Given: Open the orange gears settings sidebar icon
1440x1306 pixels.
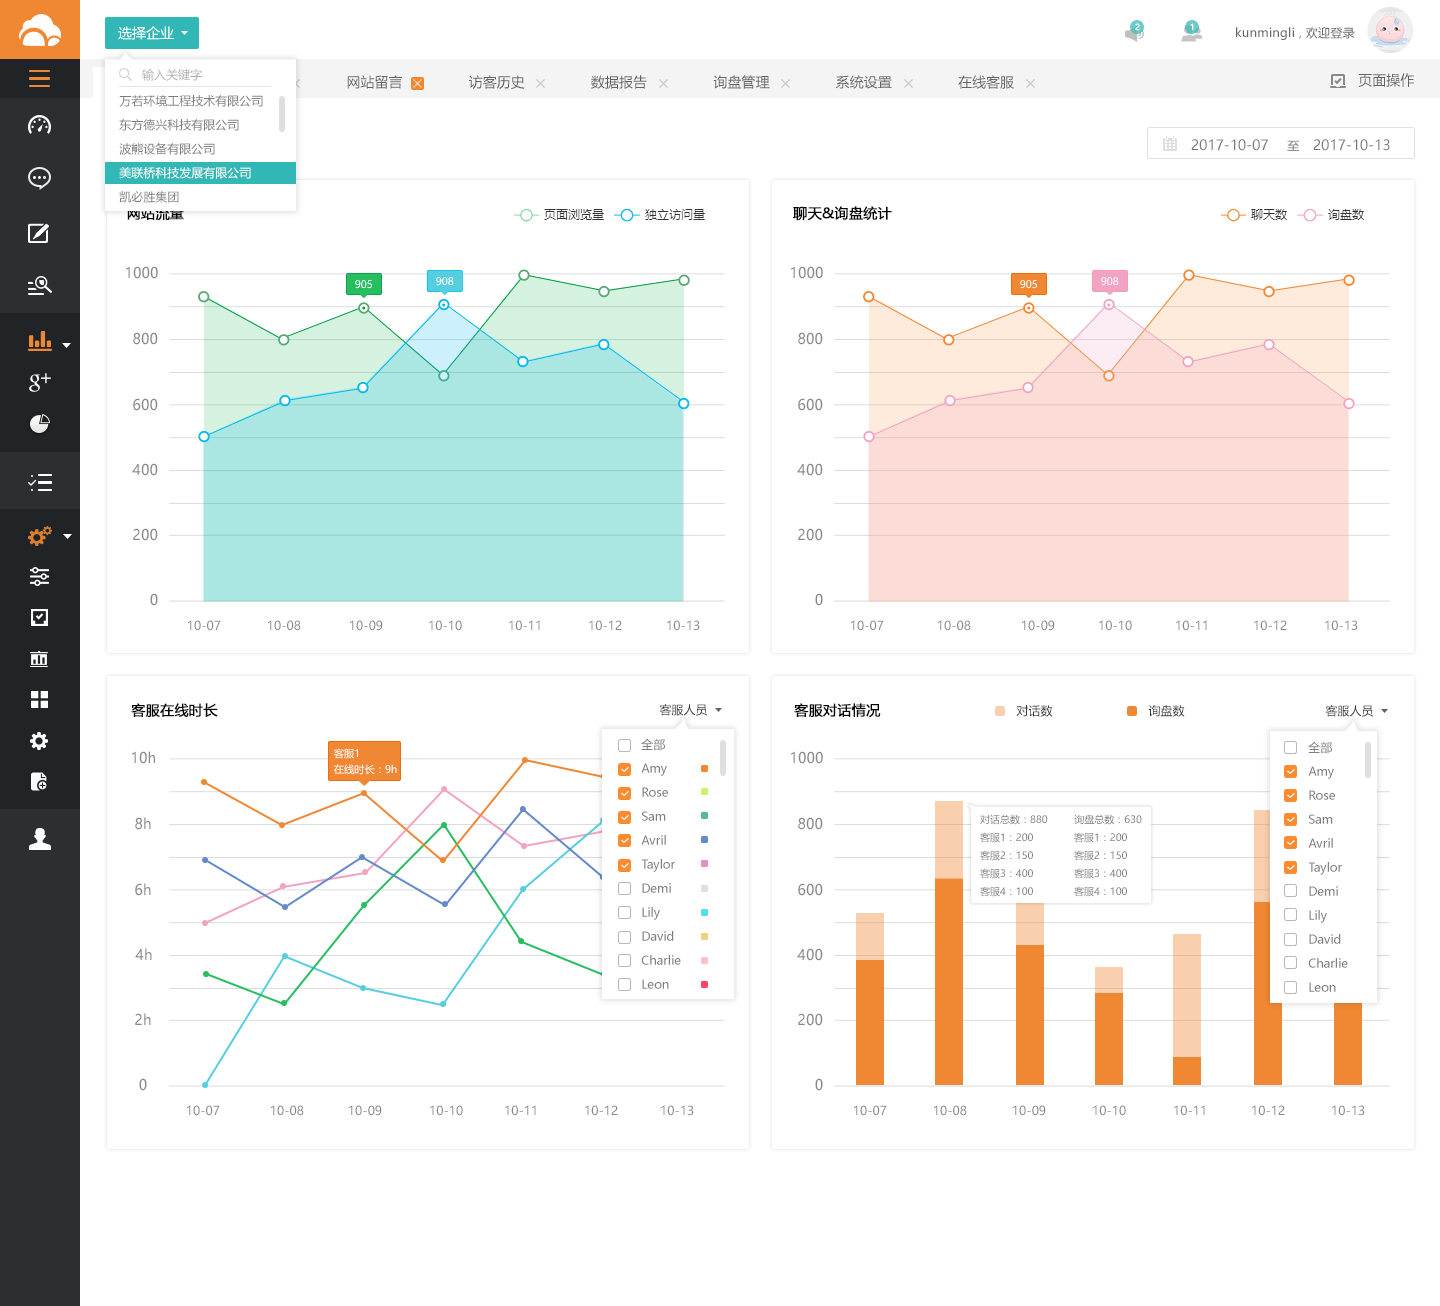Looking at the screenshot, I should [x=40, y=536].
